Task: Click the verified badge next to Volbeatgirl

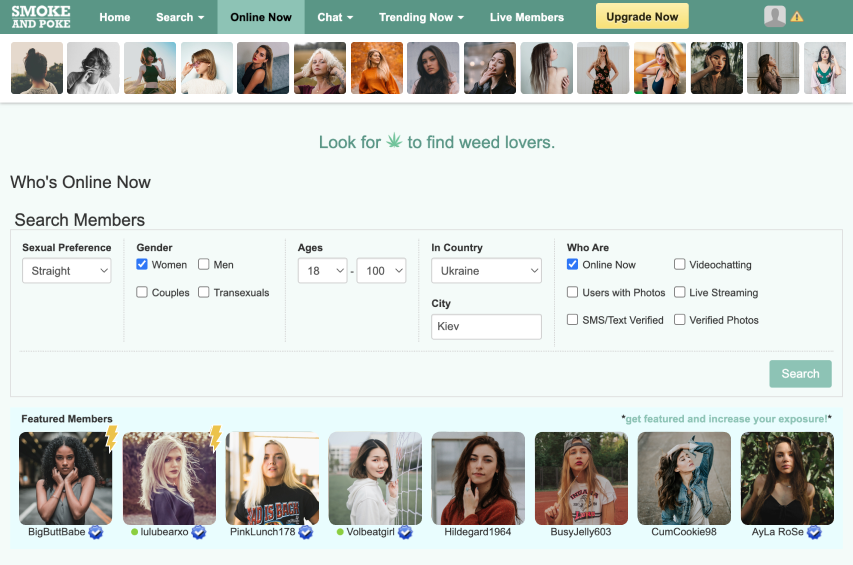Action: 405,532
